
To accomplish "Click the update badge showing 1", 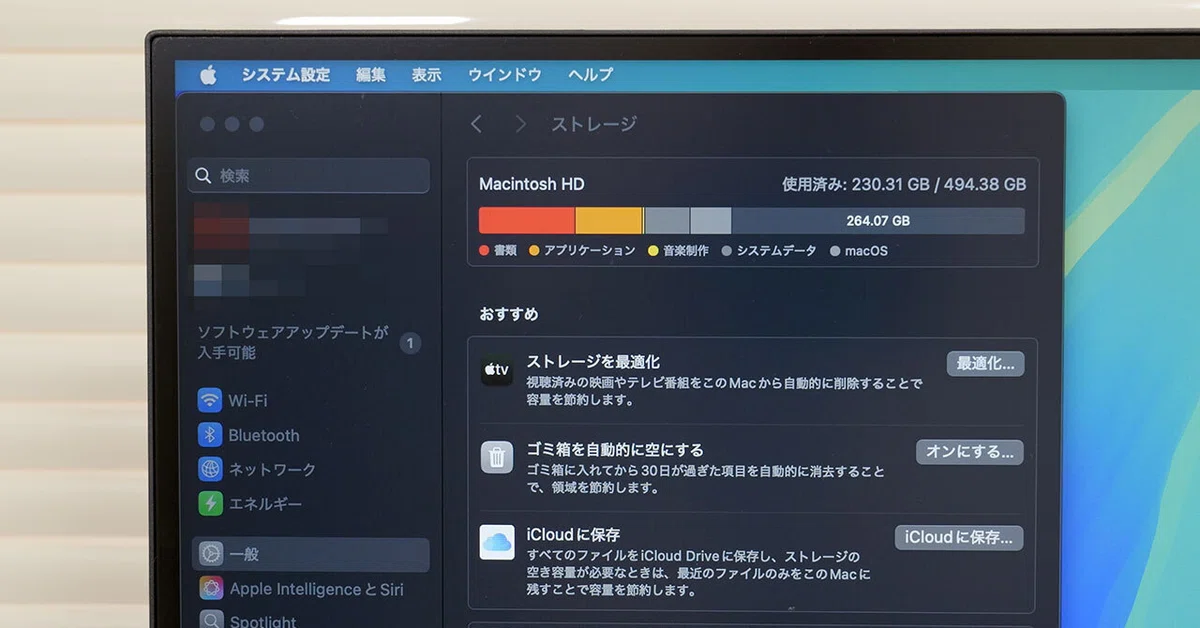I will (409, 344).
